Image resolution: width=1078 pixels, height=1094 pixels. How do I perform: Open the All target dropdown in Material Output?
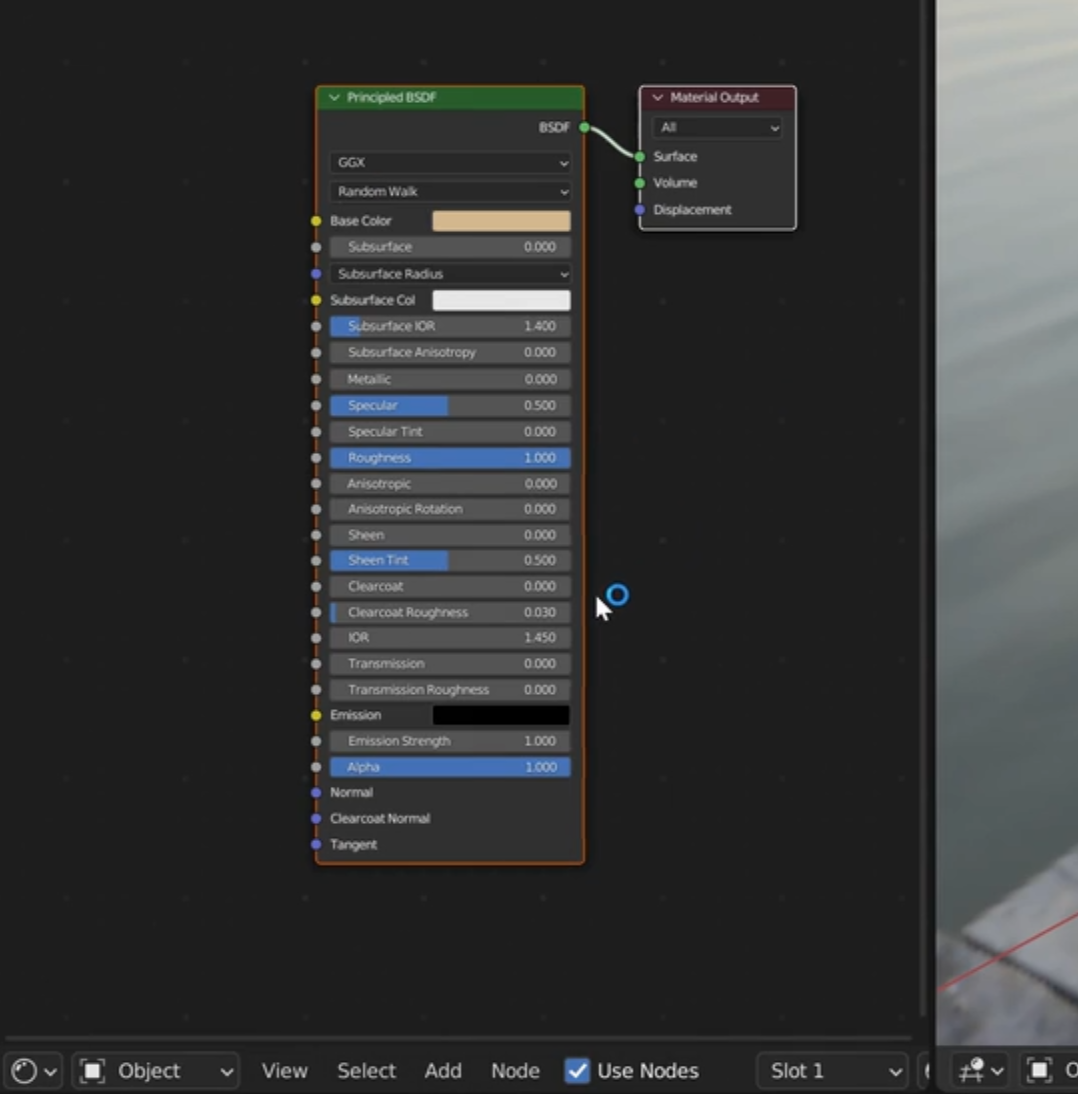pyautogui.click(x=717, y=128)
